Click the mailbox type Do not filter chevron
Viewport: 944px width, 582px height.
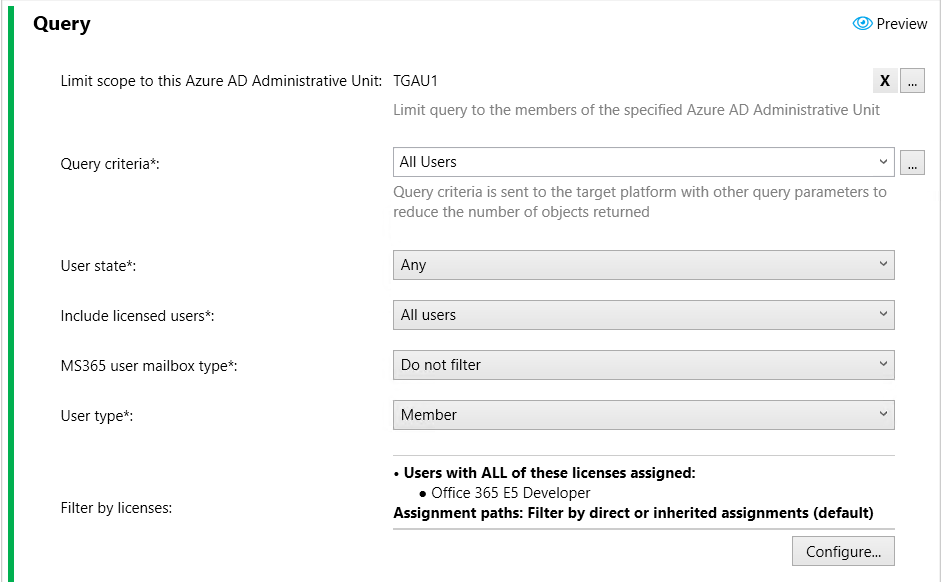tap(883, 364)
